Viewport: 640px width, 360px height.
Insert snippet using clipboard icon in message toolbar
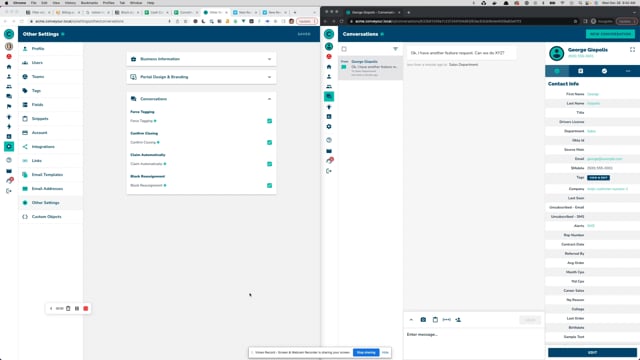(x=435, y=320)
